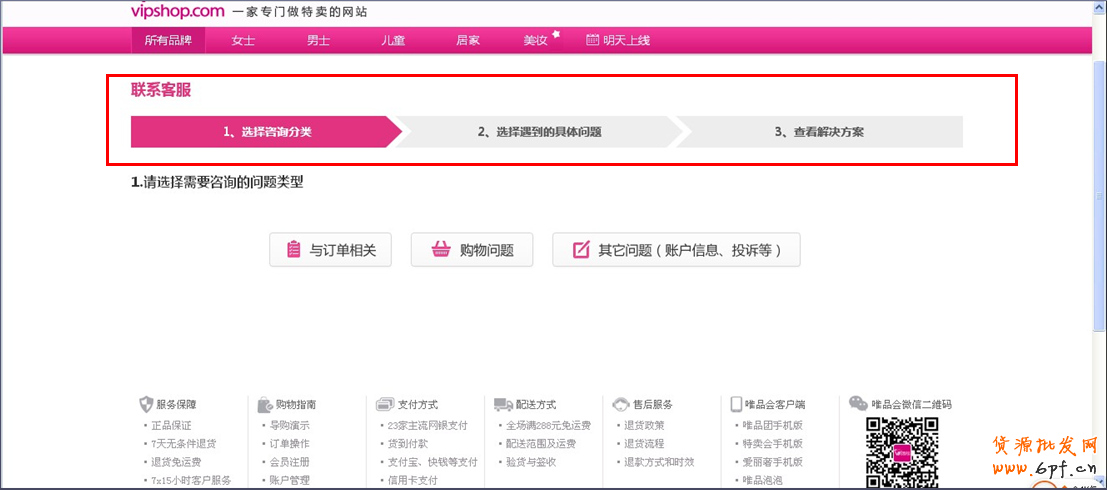Click the clipboard icon on 与订单相关

294,250
